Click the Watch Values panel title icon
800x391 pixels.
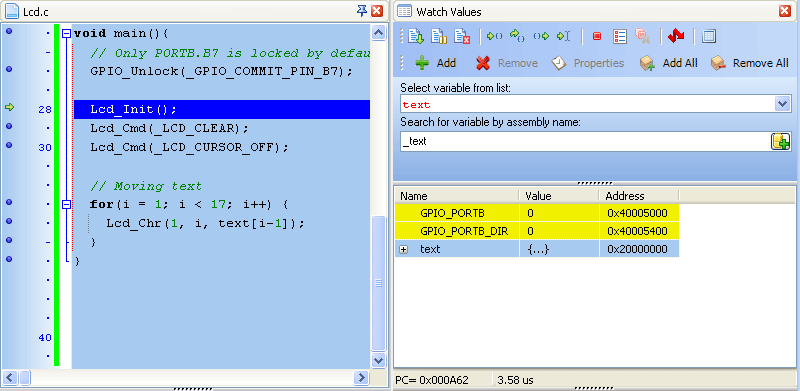click(x=405, y=11)
